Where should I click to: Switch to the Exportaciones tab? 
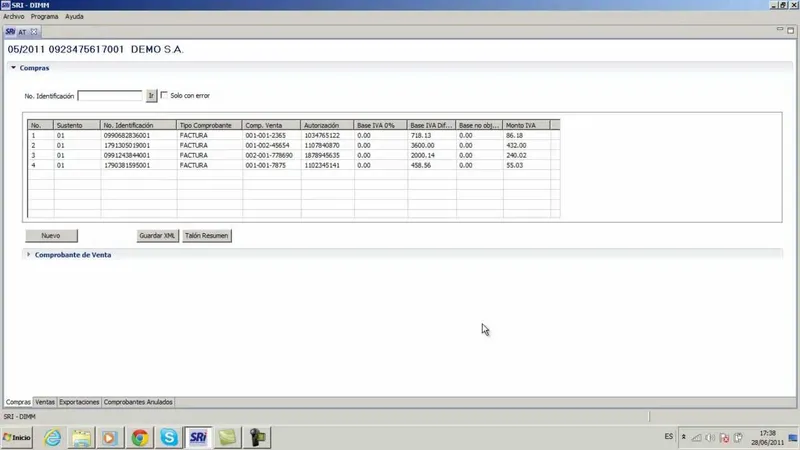[79, 402]
